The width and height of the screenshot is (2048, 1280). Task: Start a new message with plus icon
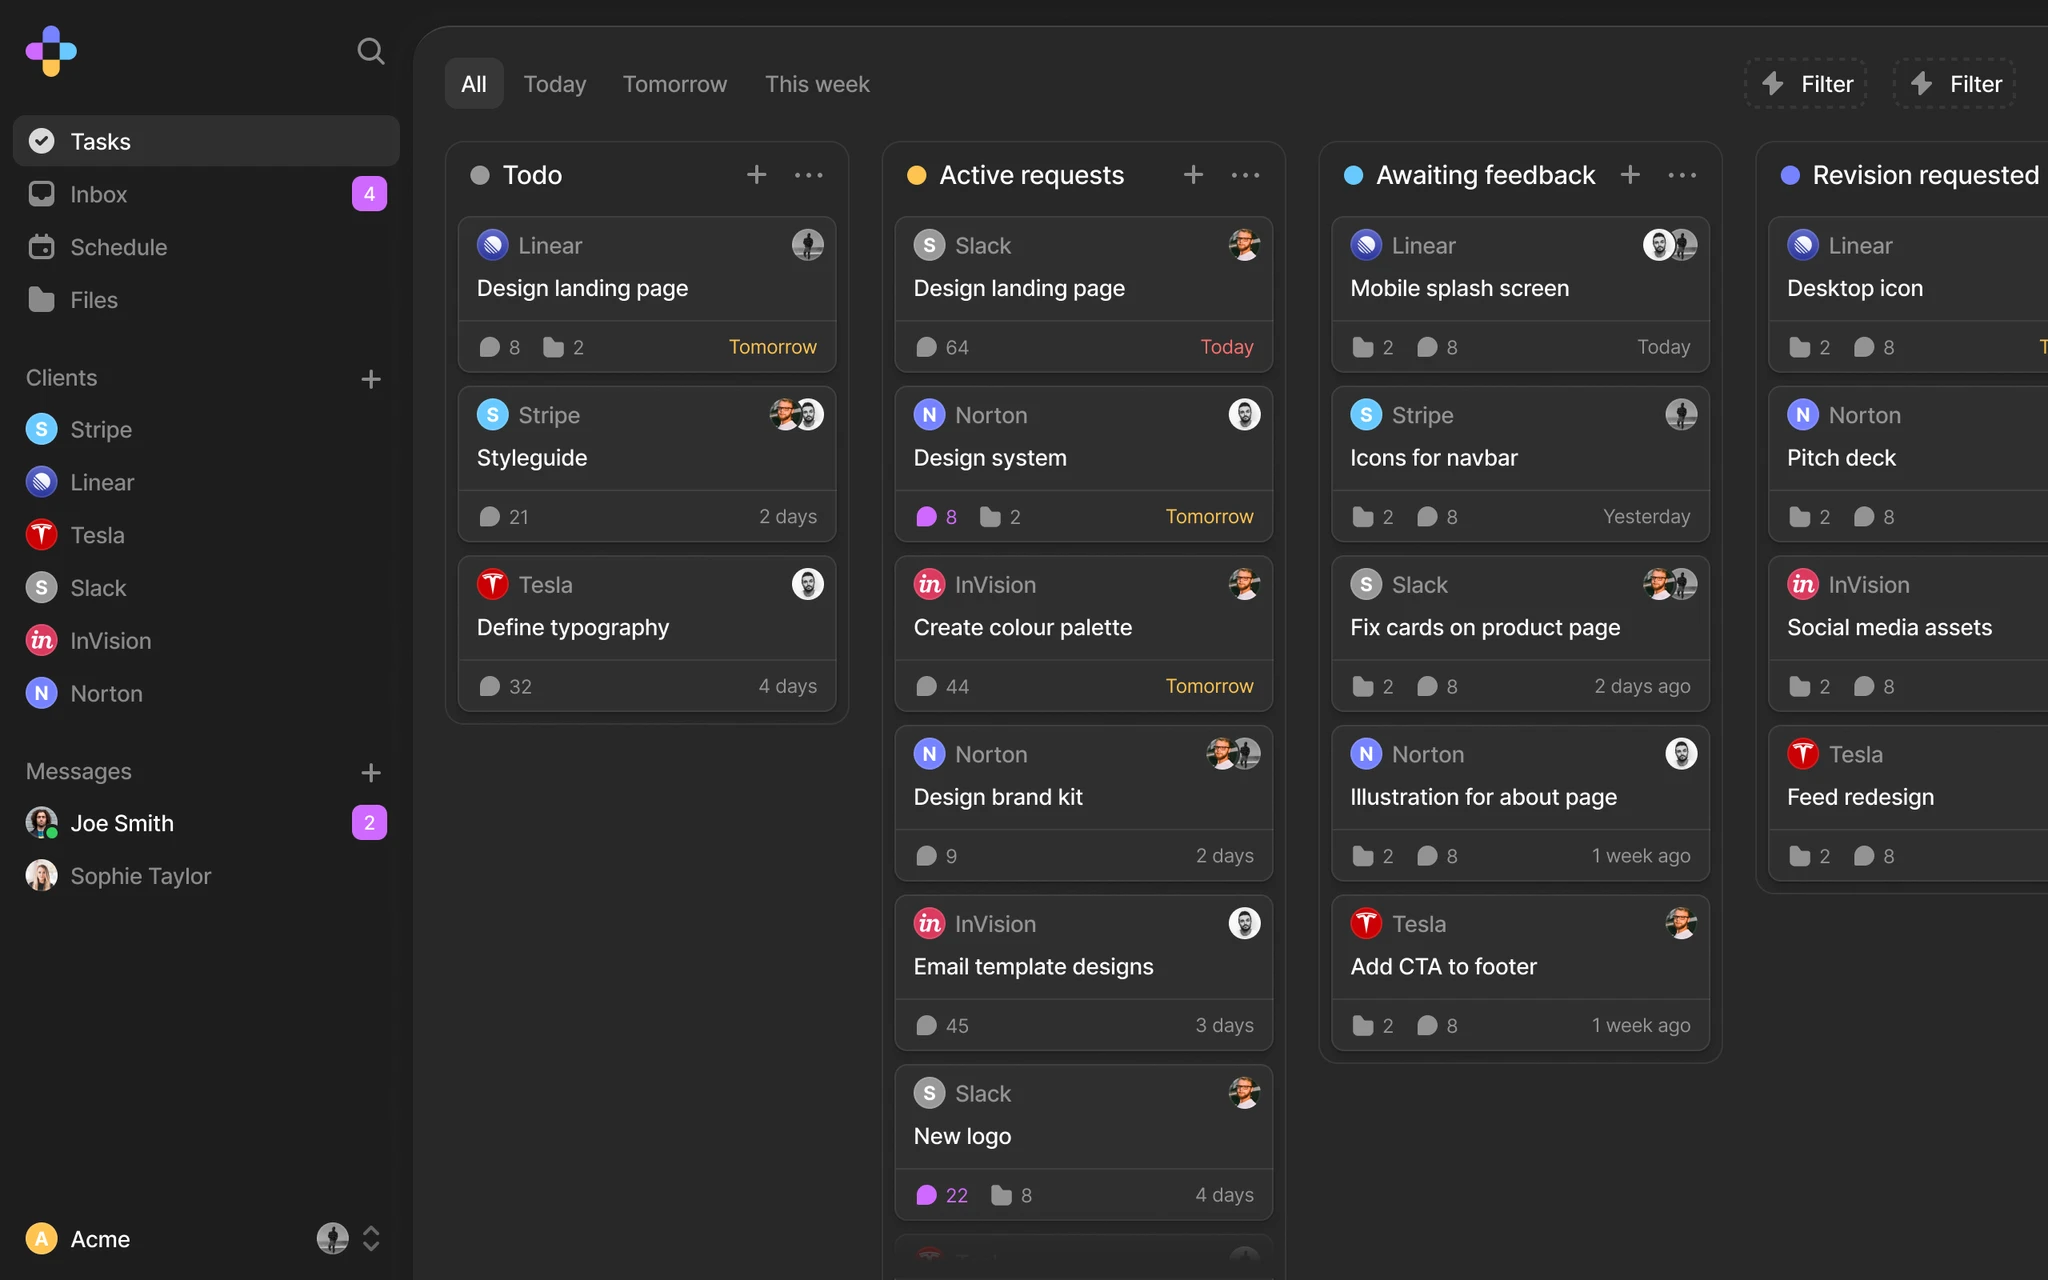371,773
